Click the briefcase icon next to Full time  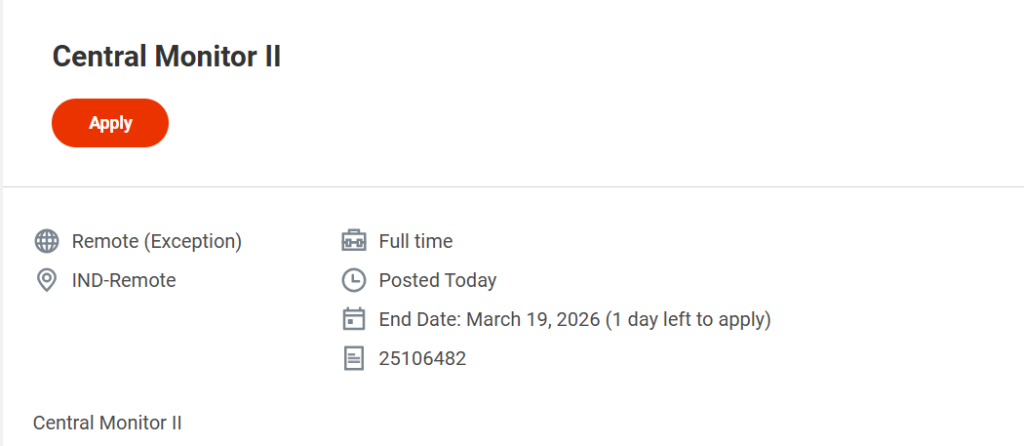353,241
